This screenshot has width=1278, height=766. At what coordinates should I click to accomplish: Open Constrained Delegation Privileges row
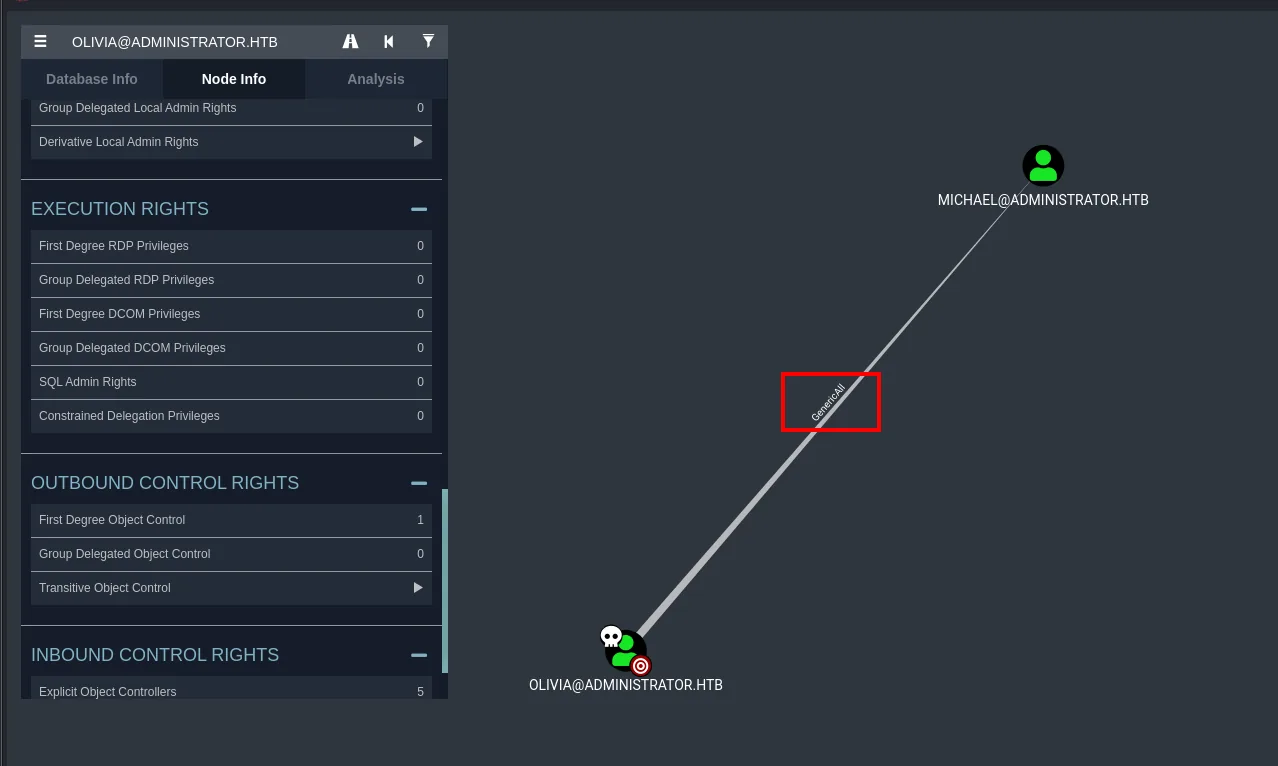(231, 416)
